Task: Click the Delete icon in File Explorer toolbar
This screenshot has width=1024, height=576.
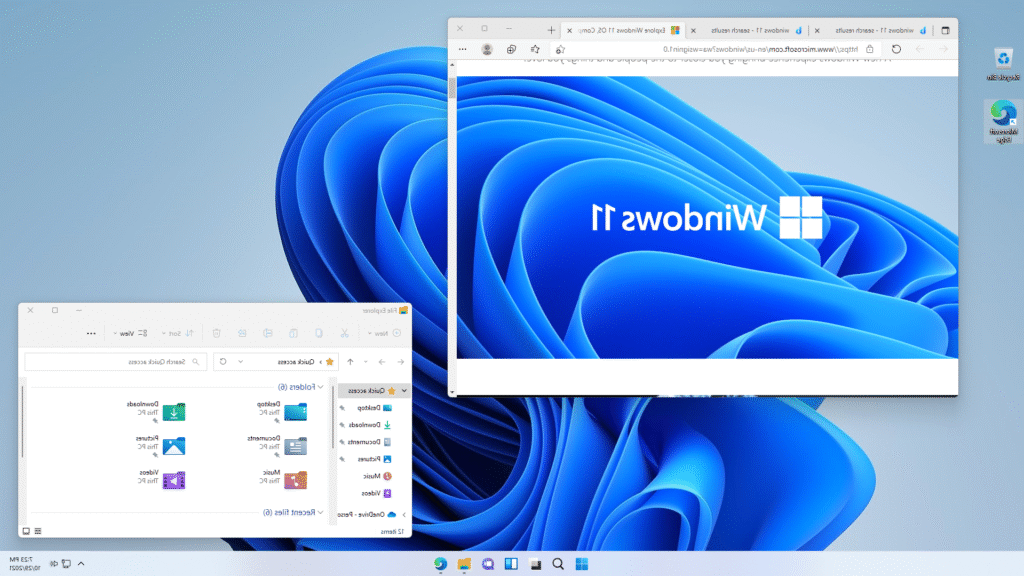Action: coord(216,332)
